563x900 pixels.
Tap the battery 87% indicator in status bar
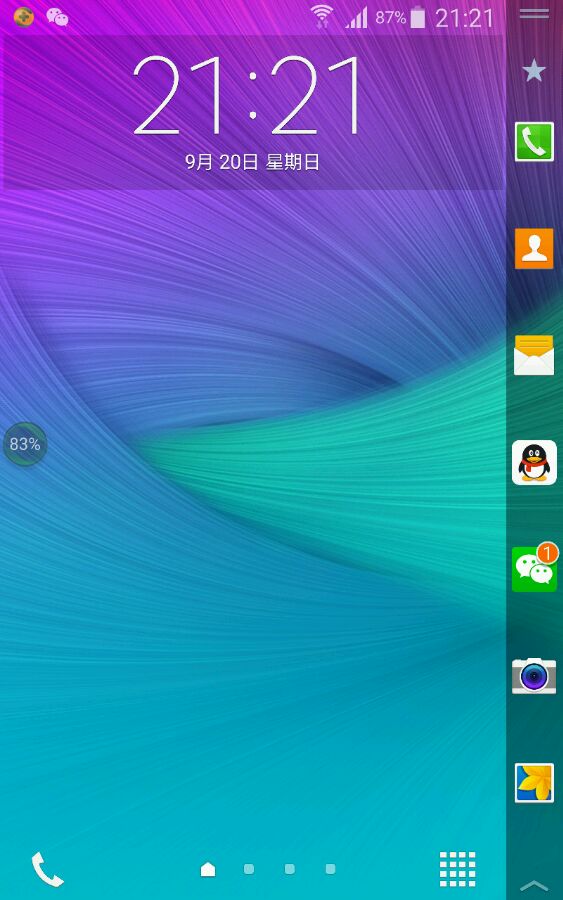click(400, 18)
